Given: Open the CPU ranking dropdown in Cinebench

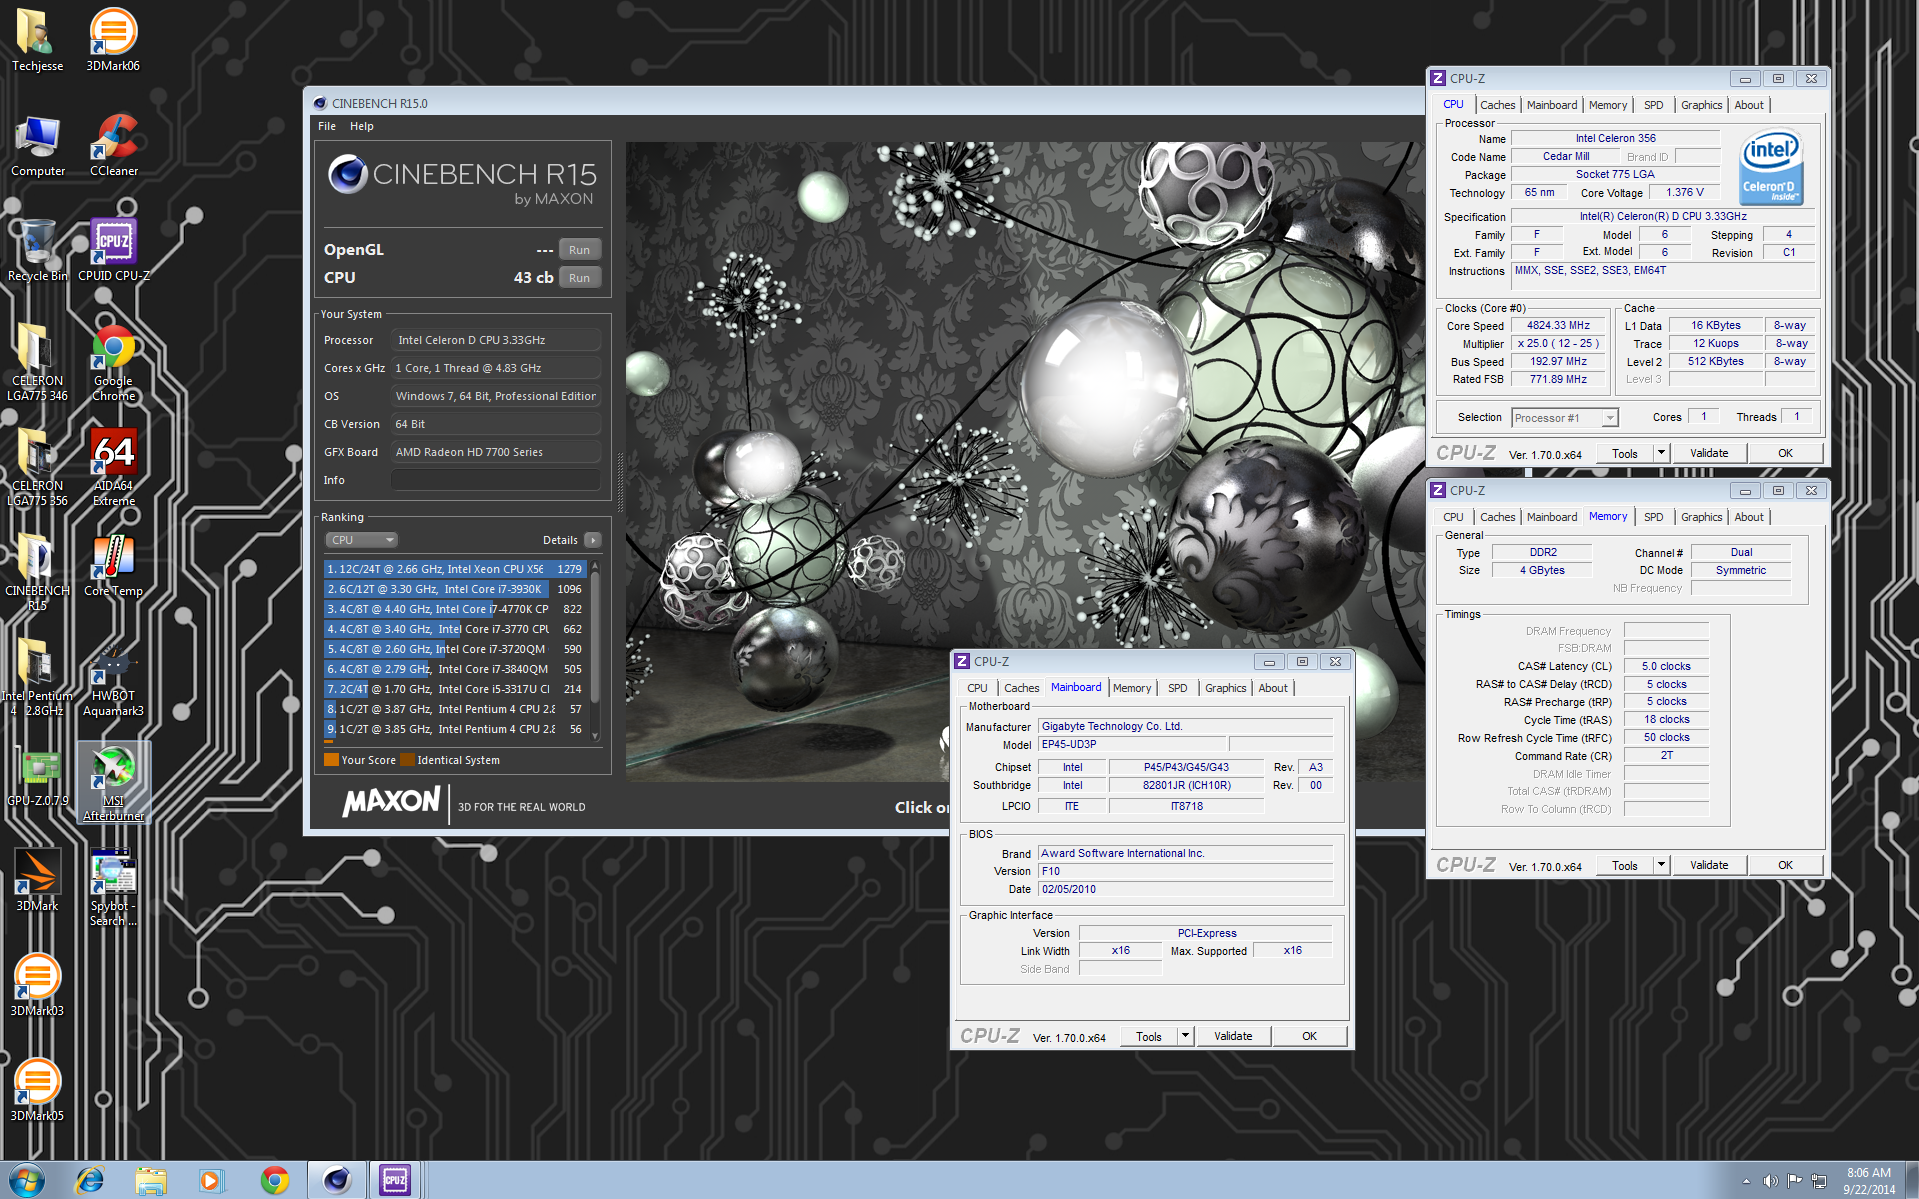Looking at the screenshot, I should point(361,540).
